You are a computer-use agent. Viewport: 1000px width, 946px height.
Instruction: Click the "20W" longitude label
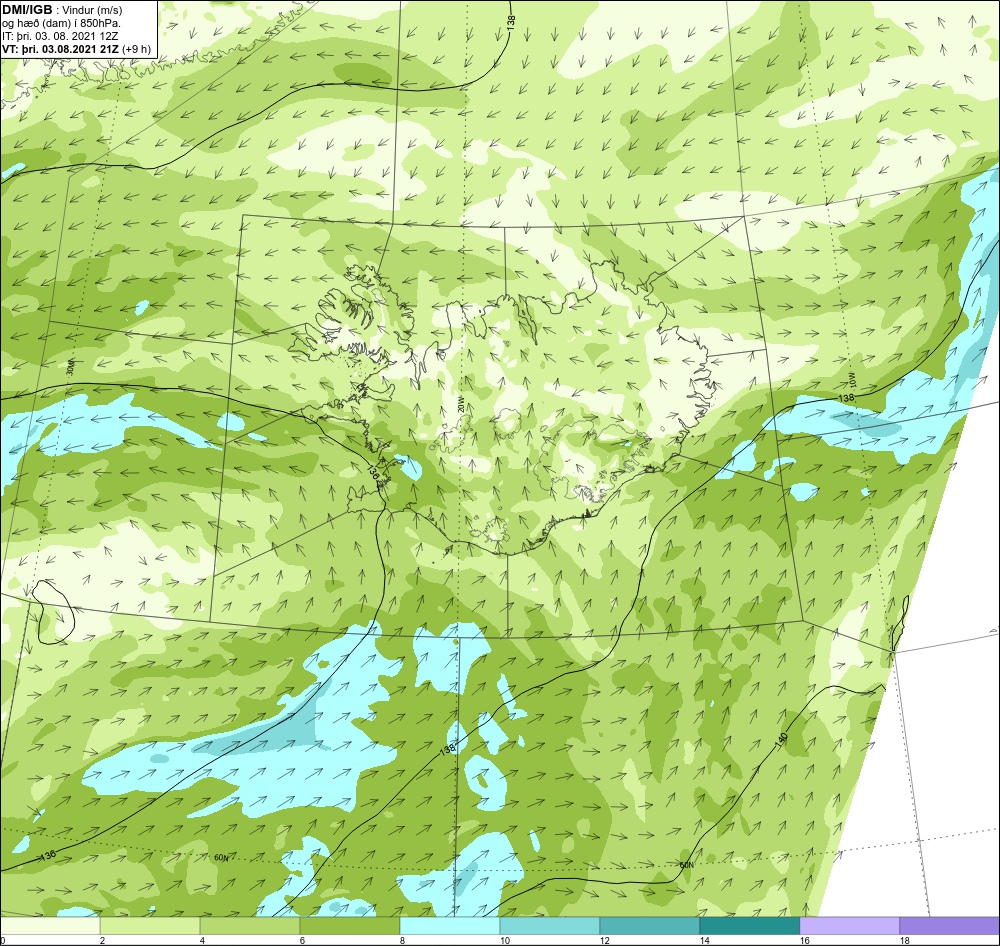[460, 405]
